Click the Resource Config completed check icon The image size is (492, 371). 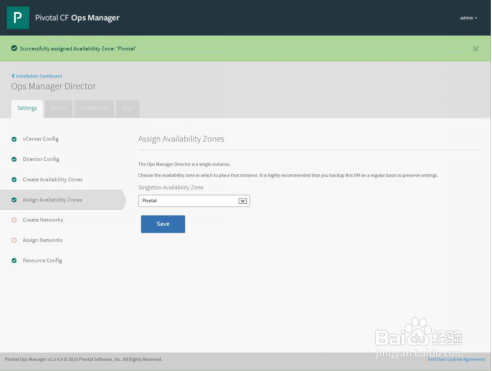tap(14, 261)
